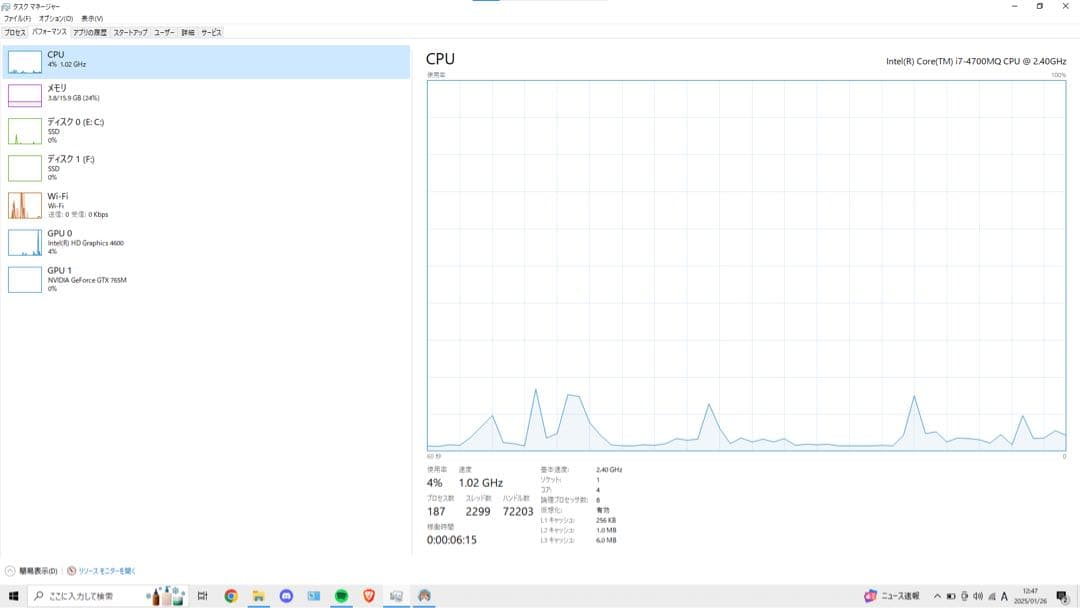This screenshot has width=1080, height=608.
Task: Switch to the プロセス tab
Action: [x=15, y=32]
